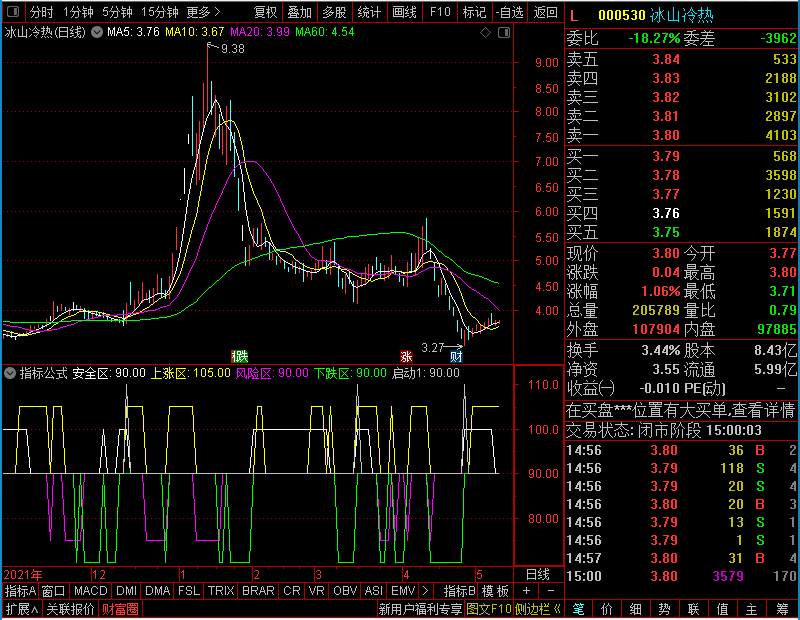800x620 pixels.
Task: Open the 图文F10 link
Action: click(489, 609)
